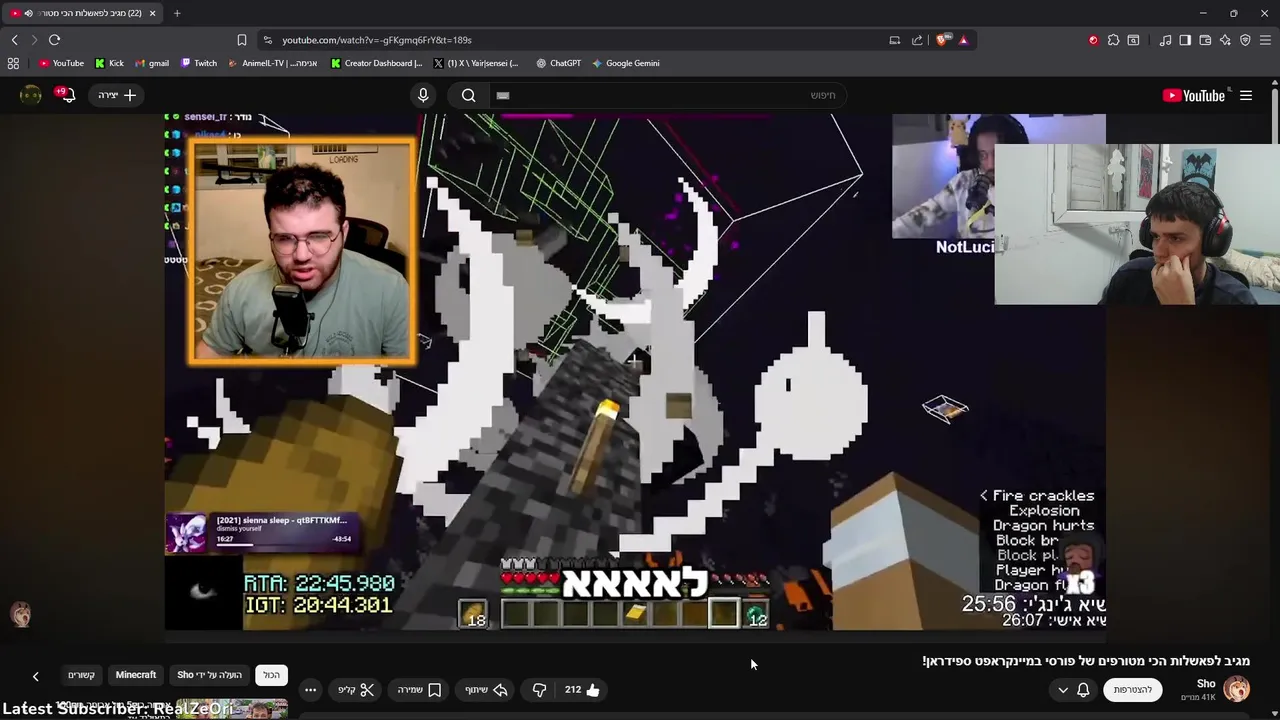The image size is (1280, 720).
Task: Open the YouTube notifications bell
Action: (x=67, y=95)
